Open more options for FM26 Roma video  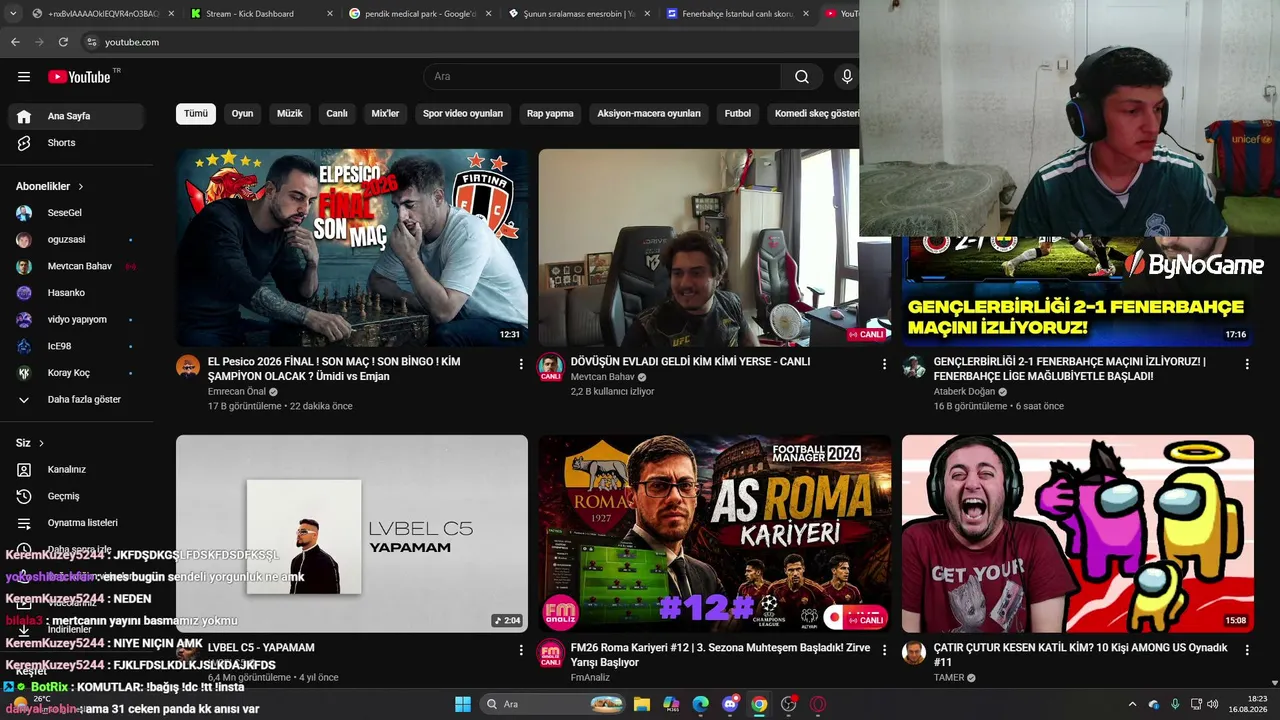[884, 650]
